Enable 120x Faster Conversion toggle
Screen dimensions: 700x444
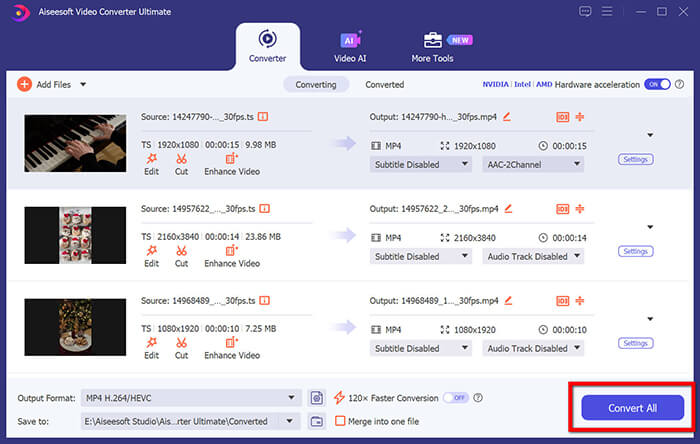pyautogui.click(x=455, y=397)
